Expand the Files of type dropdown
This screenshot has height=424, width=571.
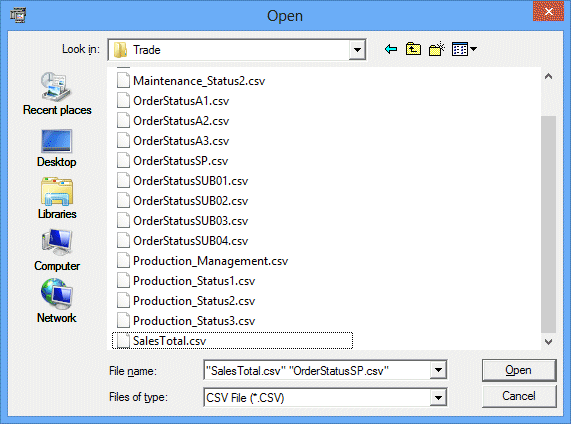tap(438, 397)
